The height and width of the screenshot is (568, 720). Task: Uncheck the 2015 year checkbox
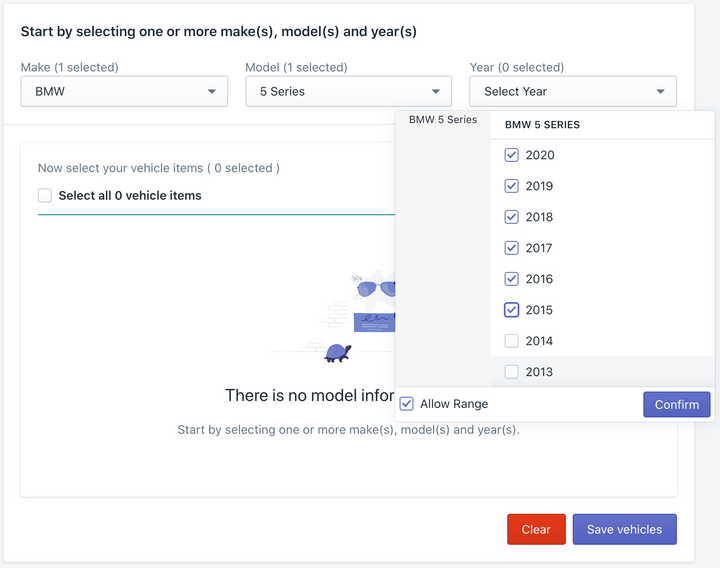[x=512, y=310]
